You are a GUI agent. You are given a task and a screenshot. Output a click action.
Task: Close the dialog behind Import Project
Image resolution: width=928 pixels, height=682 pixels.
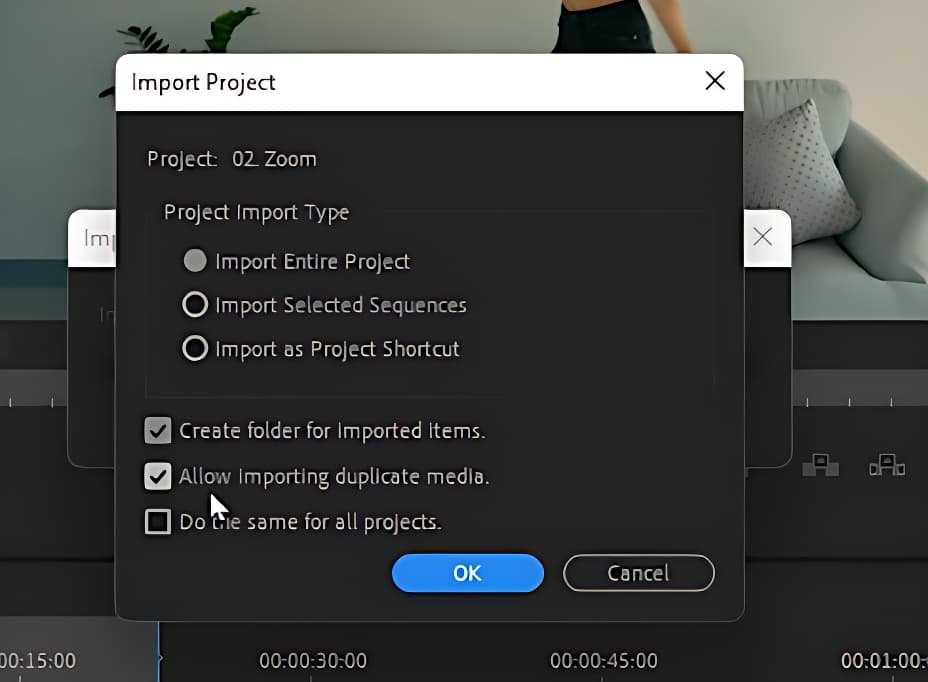point(762,237)
